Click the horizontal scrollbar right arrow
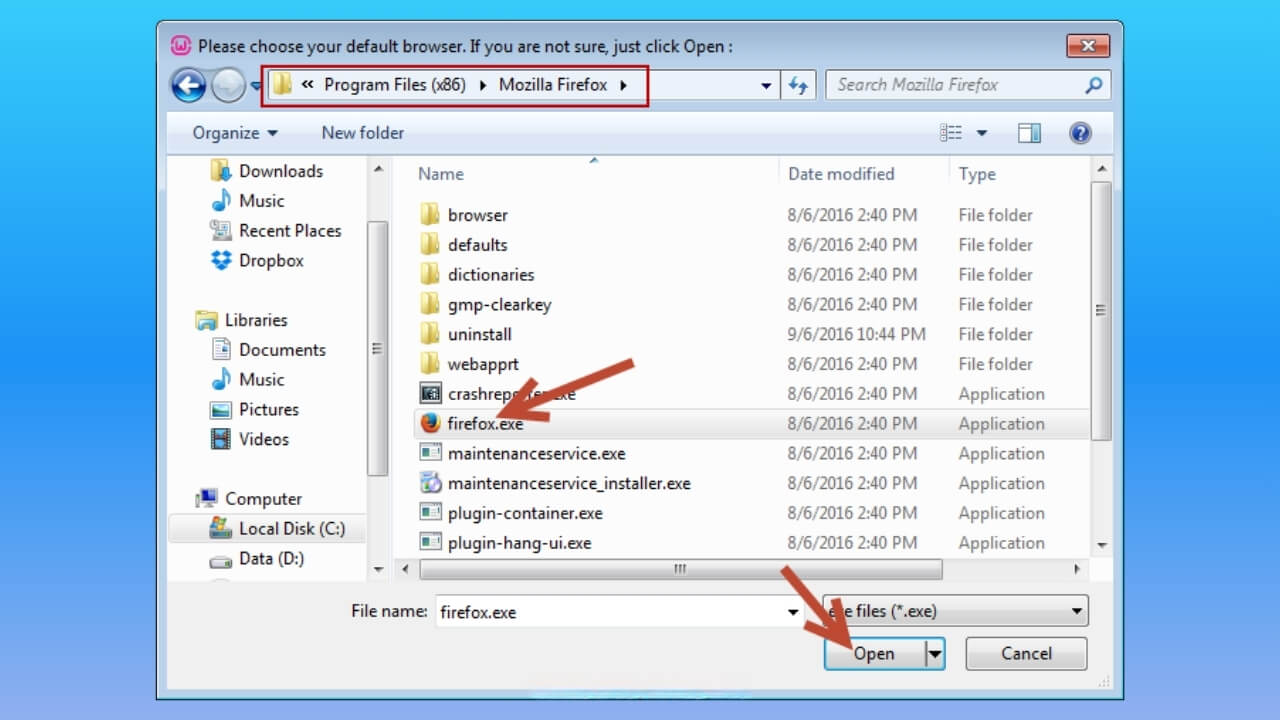 tap(1077, 569)
